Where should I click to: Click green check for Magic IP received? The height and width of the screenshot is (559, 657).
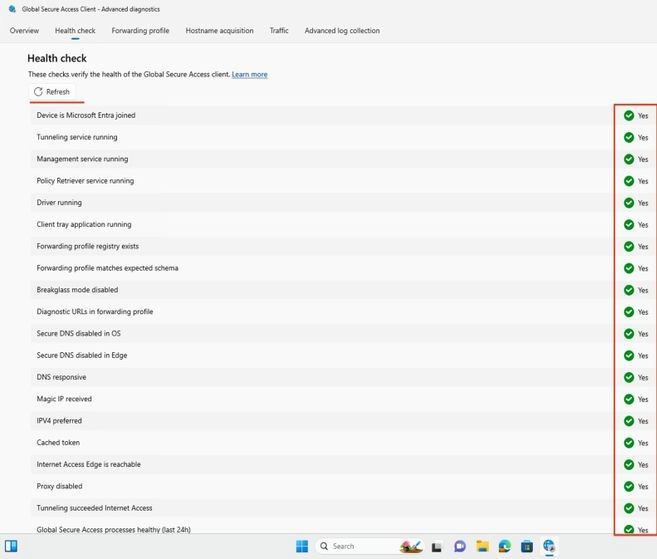click(629, 399)
